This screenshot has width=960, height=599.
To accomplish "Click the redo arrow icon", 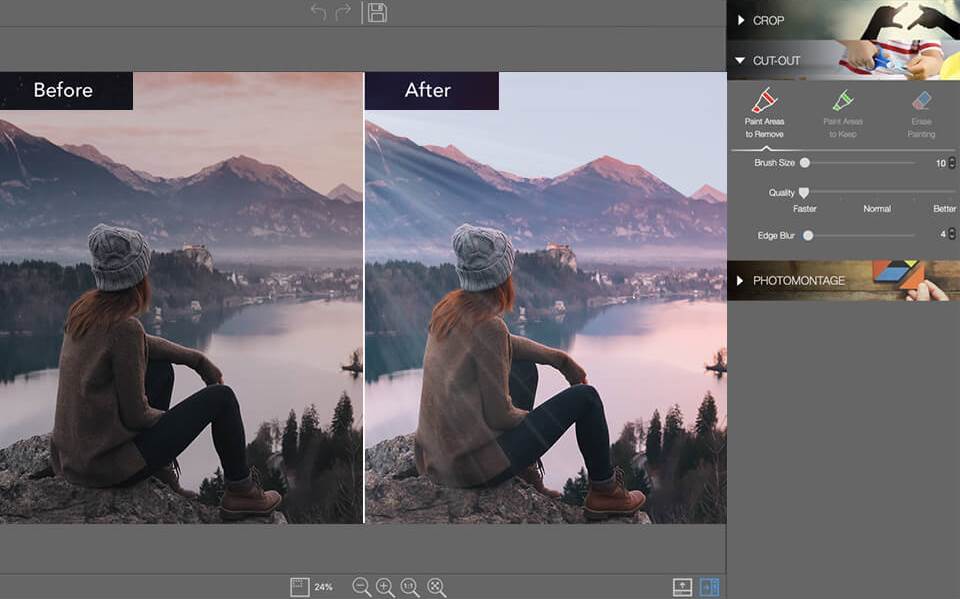I will tap(344, 12).
